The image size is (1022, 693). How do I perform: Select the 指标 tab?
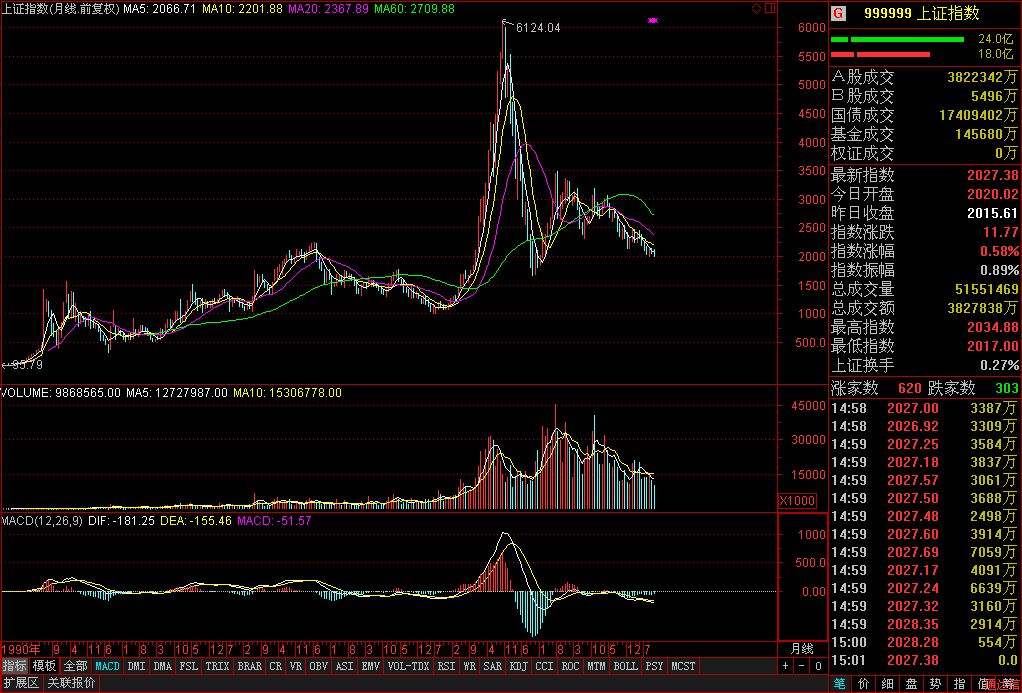(14, 666)
